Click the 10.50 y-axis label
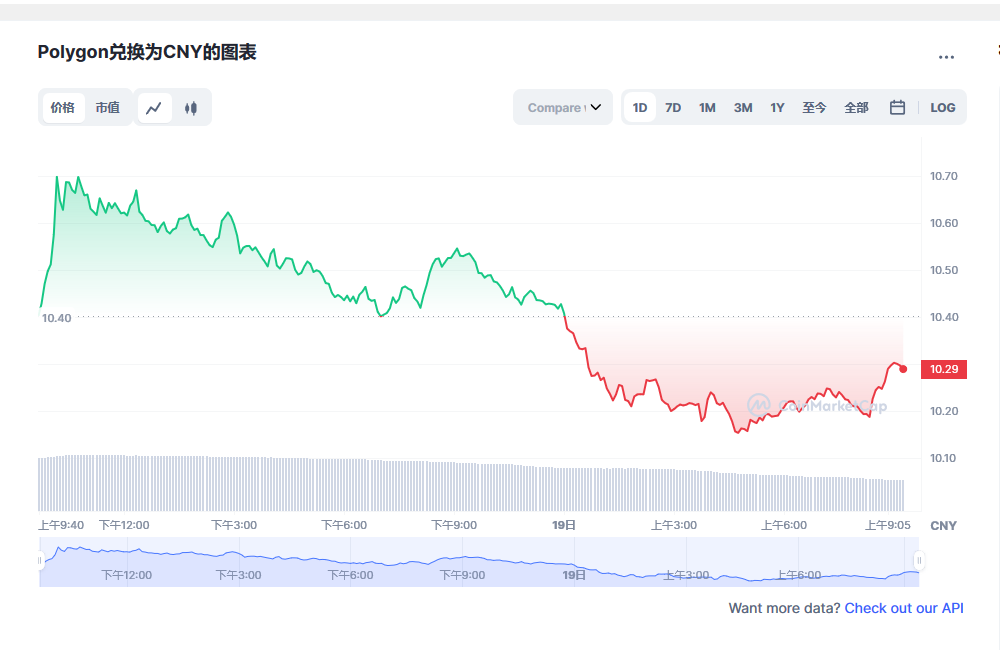The image size is (1000, 650). coord(944,270)
